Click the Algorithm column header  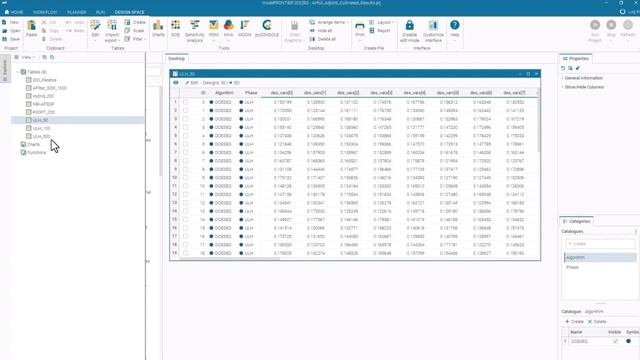pos(224,93)
